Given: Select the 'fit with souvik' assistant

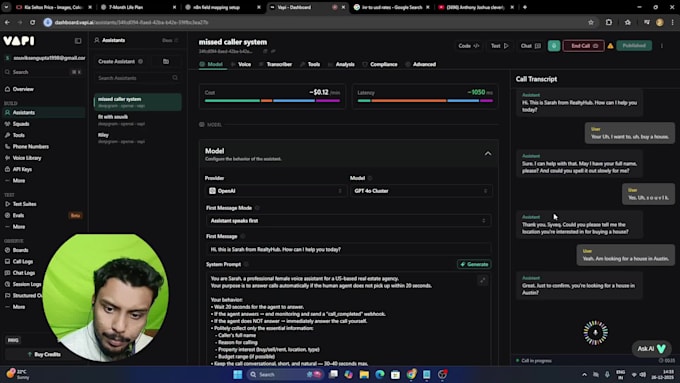Looking at the screenshot, I should [137, 120].
